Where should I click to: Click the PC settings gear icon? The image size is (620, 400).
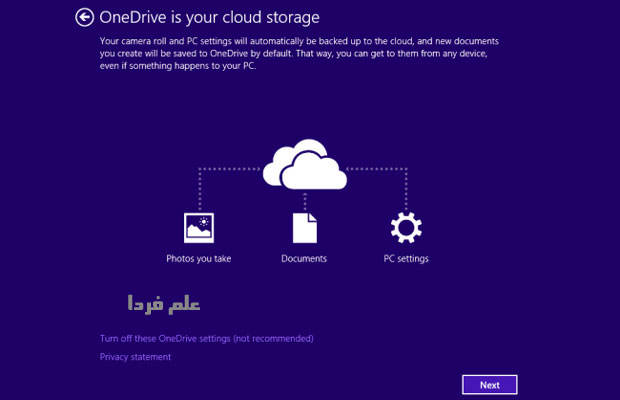(x=406, y=228)
